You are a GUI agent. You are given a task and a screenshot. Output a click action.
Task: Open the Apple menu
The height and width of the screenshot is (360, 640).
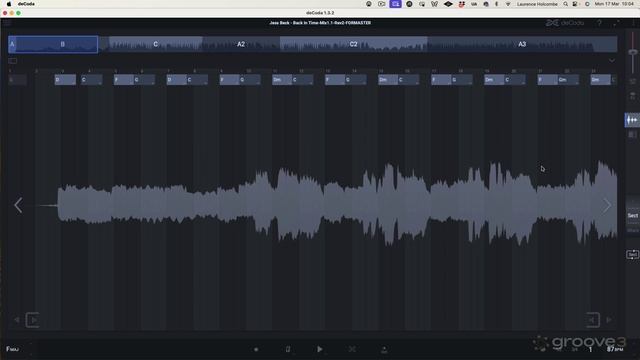pyautogui.click(x=9, y=4)
